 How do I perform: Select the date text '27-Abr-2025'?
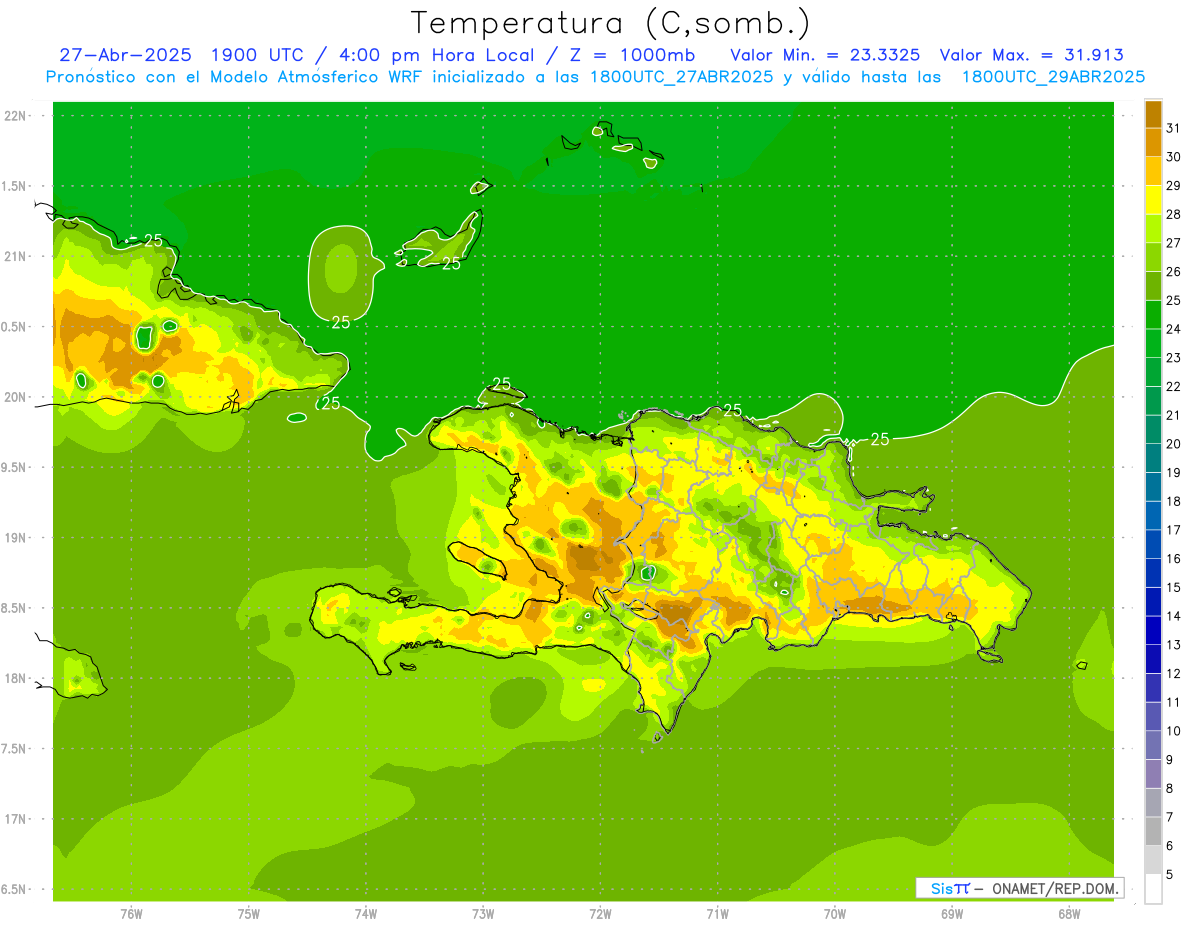[126, 55]
